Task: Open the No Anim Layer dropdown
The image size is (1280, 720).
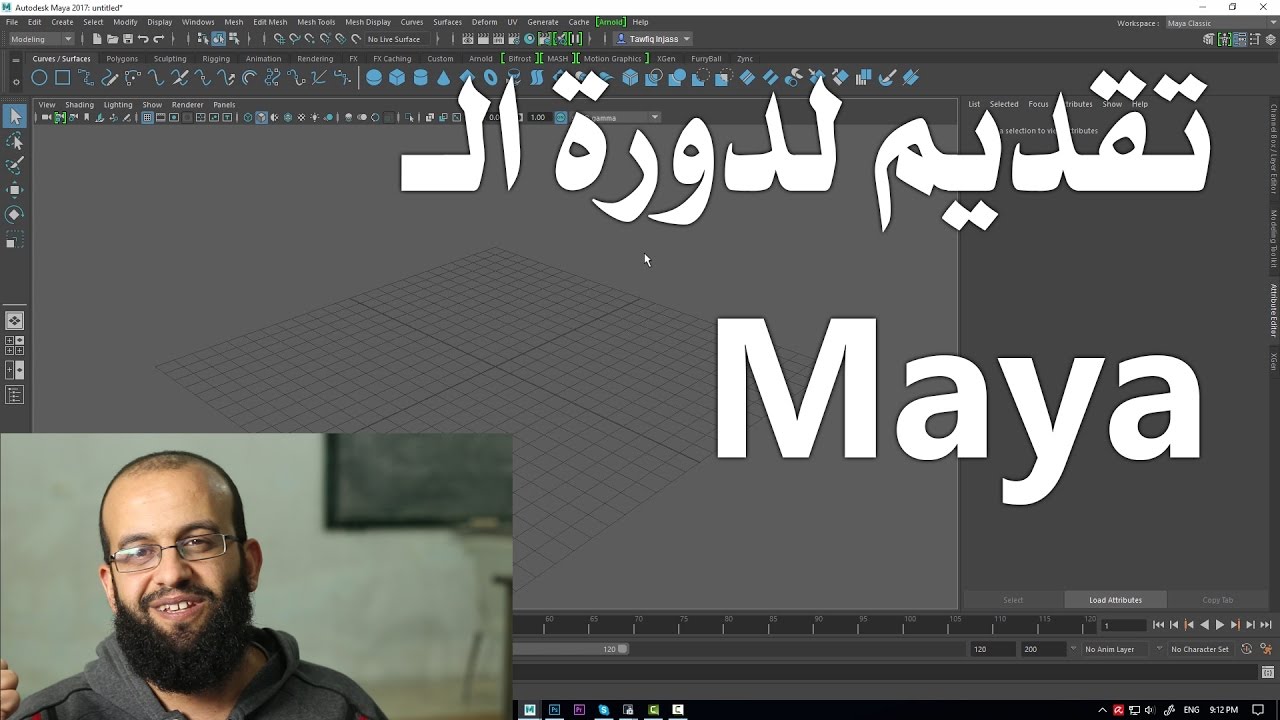Action: [1117, 649]
